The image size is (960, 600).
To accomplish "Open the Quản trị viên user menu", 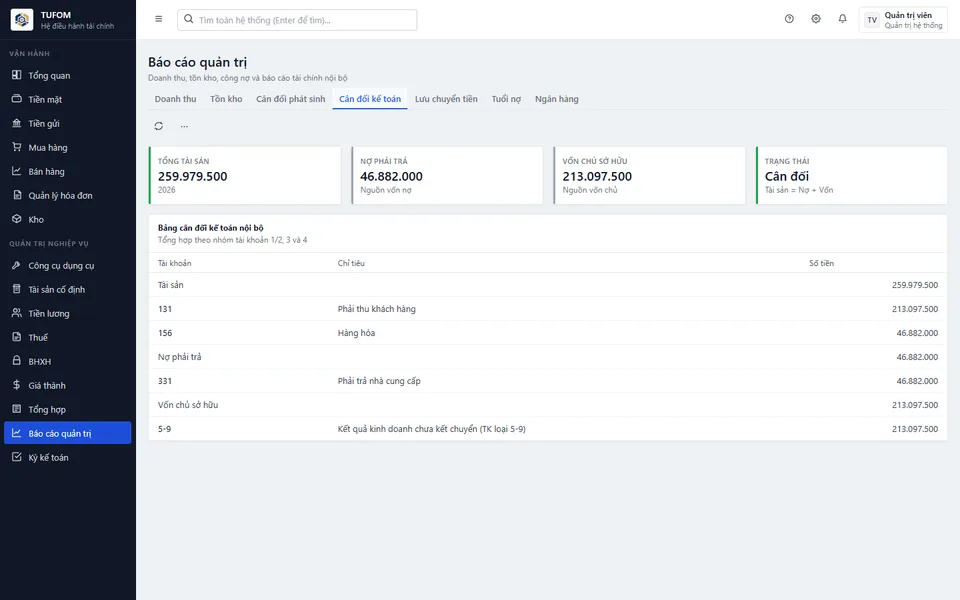I will (903, 20).
